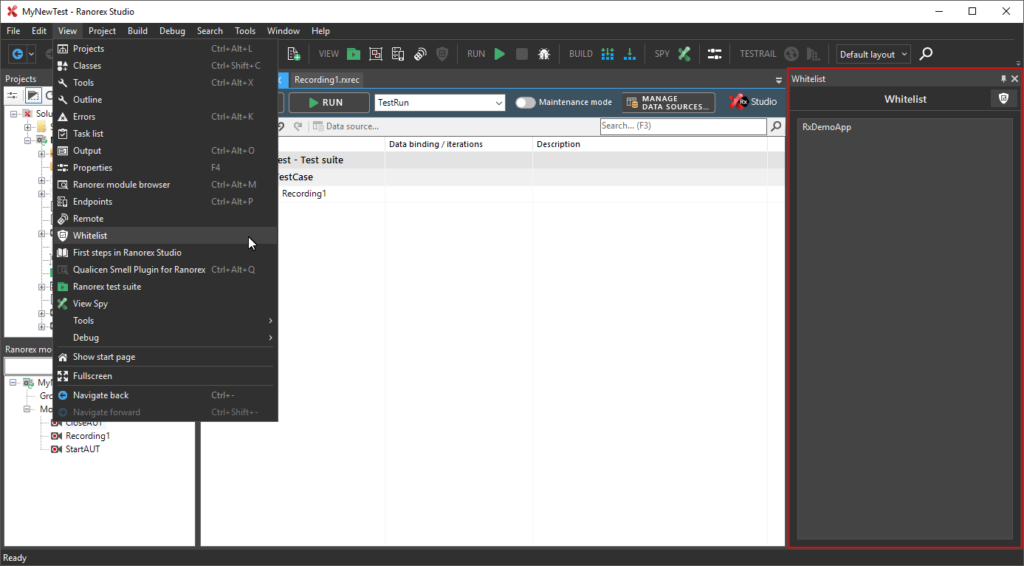
Task: Click the Projects panel sliders icon
Action: (x=12, y=95)
